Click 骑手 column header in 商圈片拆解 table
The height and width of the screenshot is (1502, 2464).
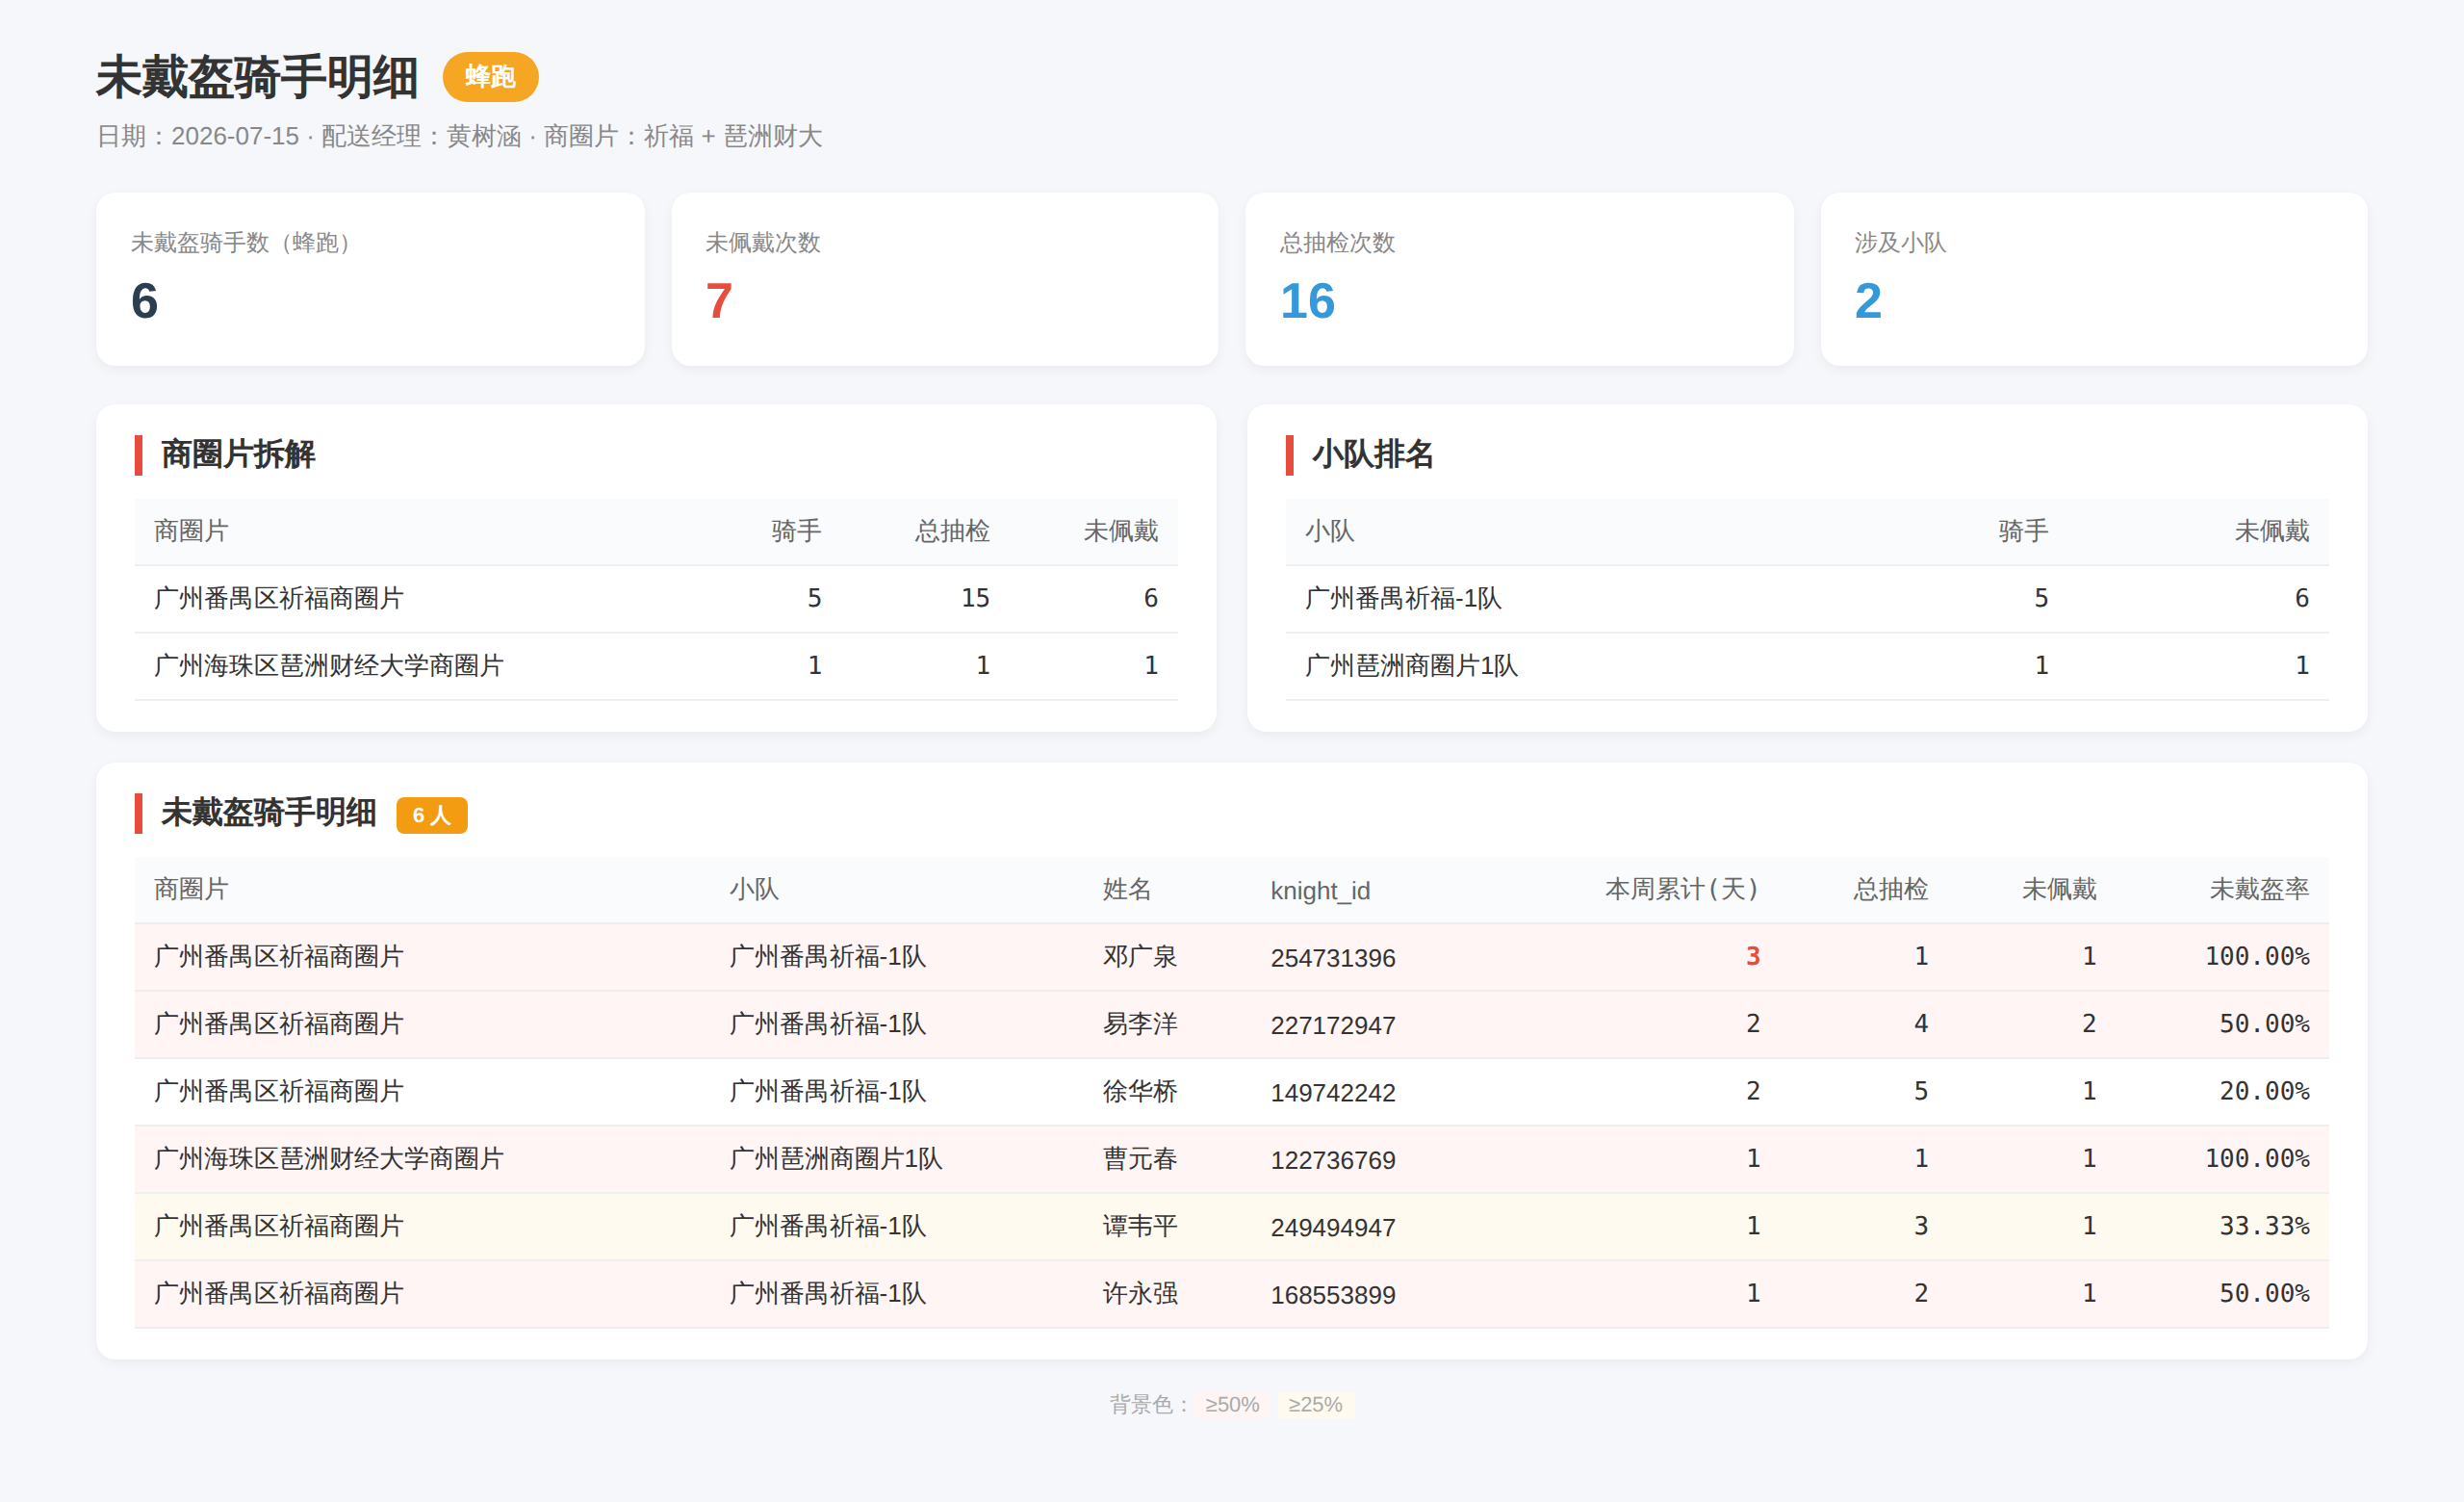pos(796,531)
